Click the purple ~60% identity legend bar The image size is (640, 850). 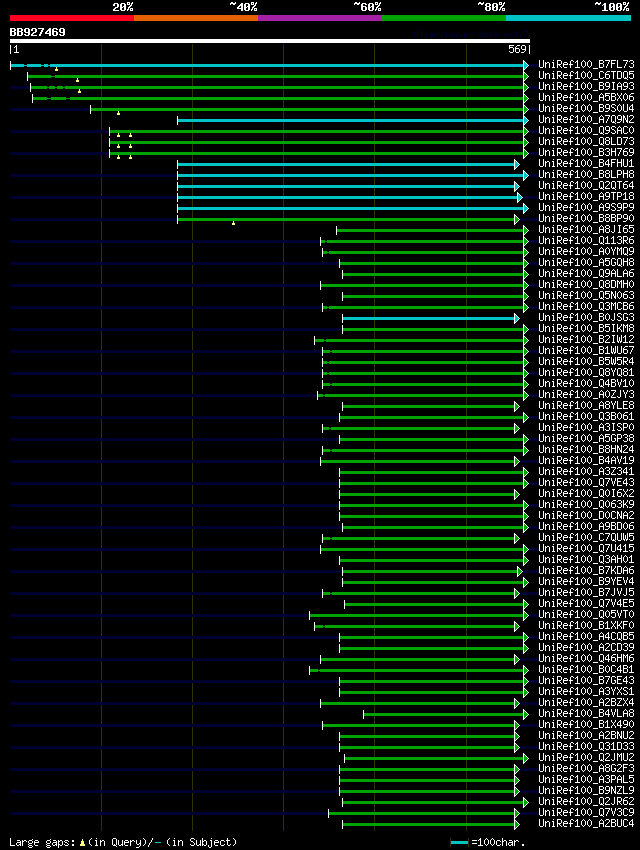point(320,18)
